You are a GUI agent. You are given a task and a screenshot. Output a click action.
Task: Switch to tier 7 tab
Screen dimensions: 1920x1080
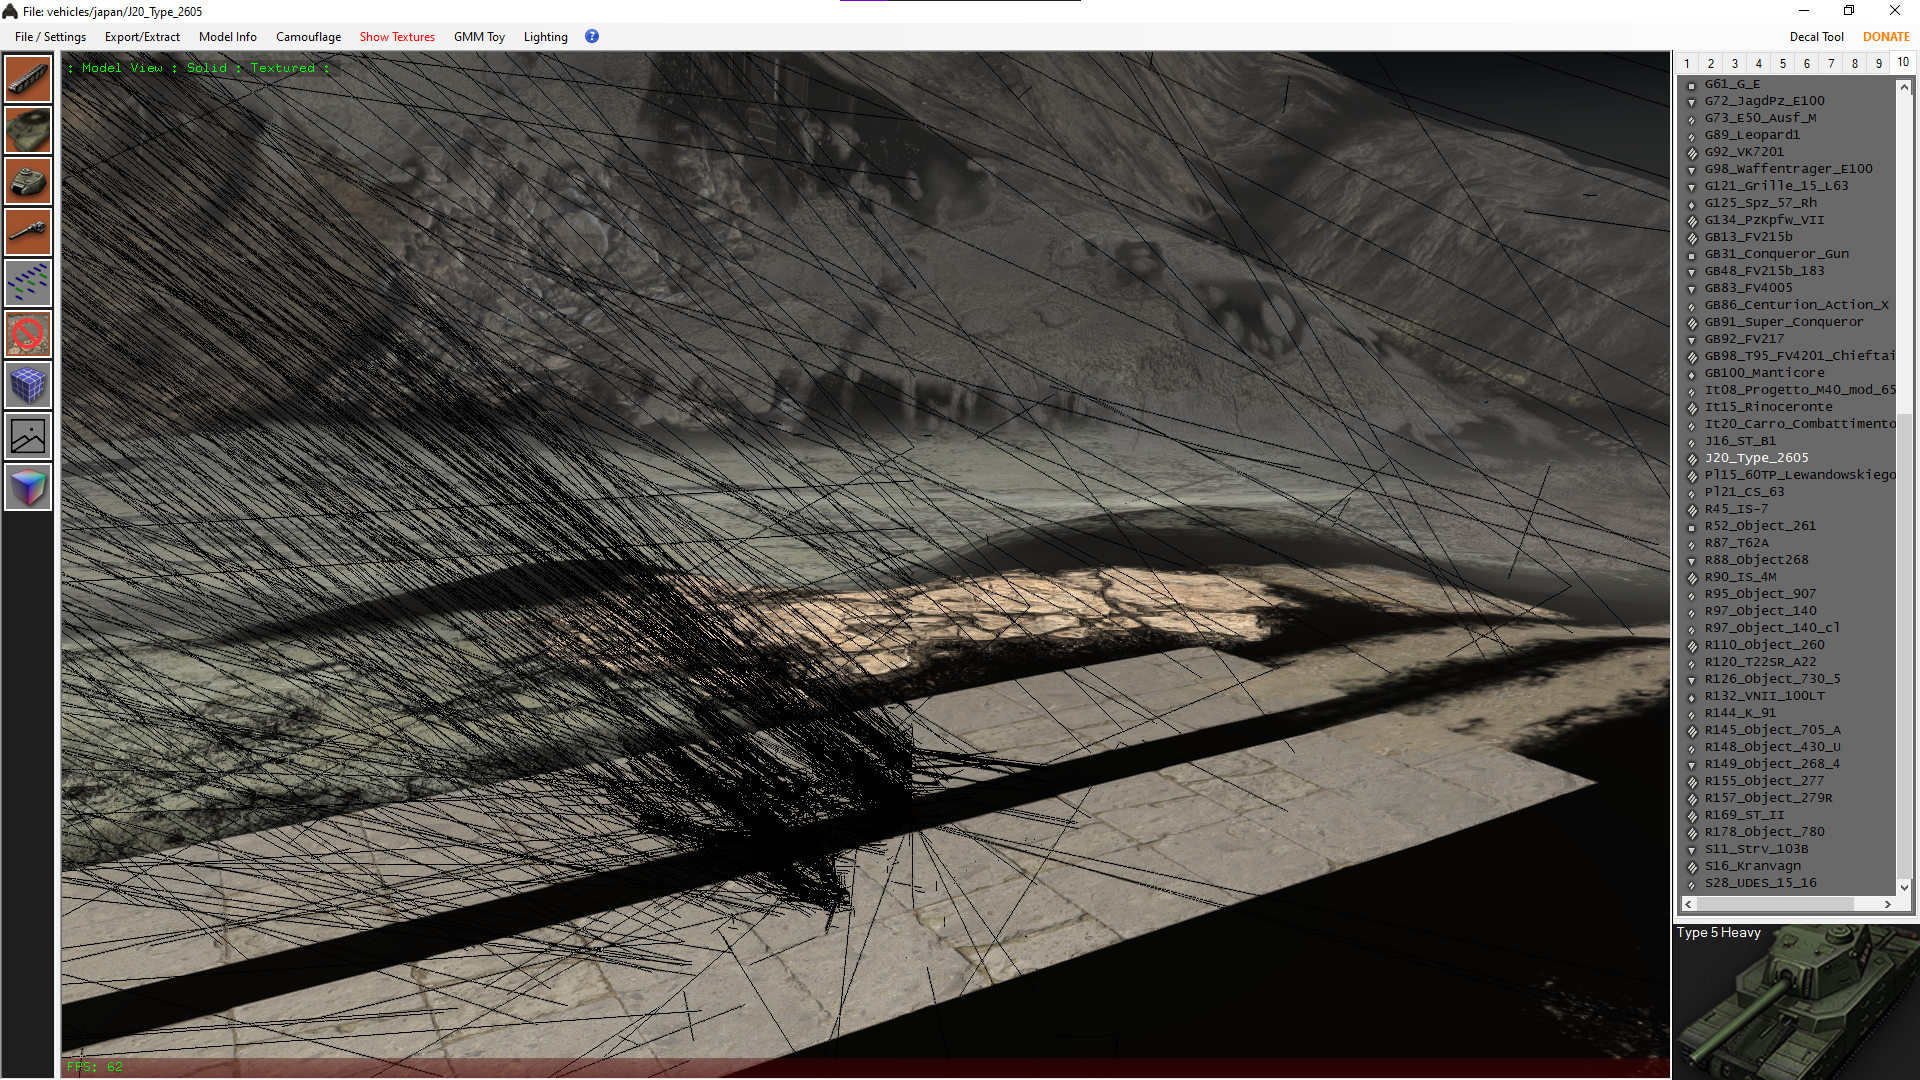point(1831,63)
